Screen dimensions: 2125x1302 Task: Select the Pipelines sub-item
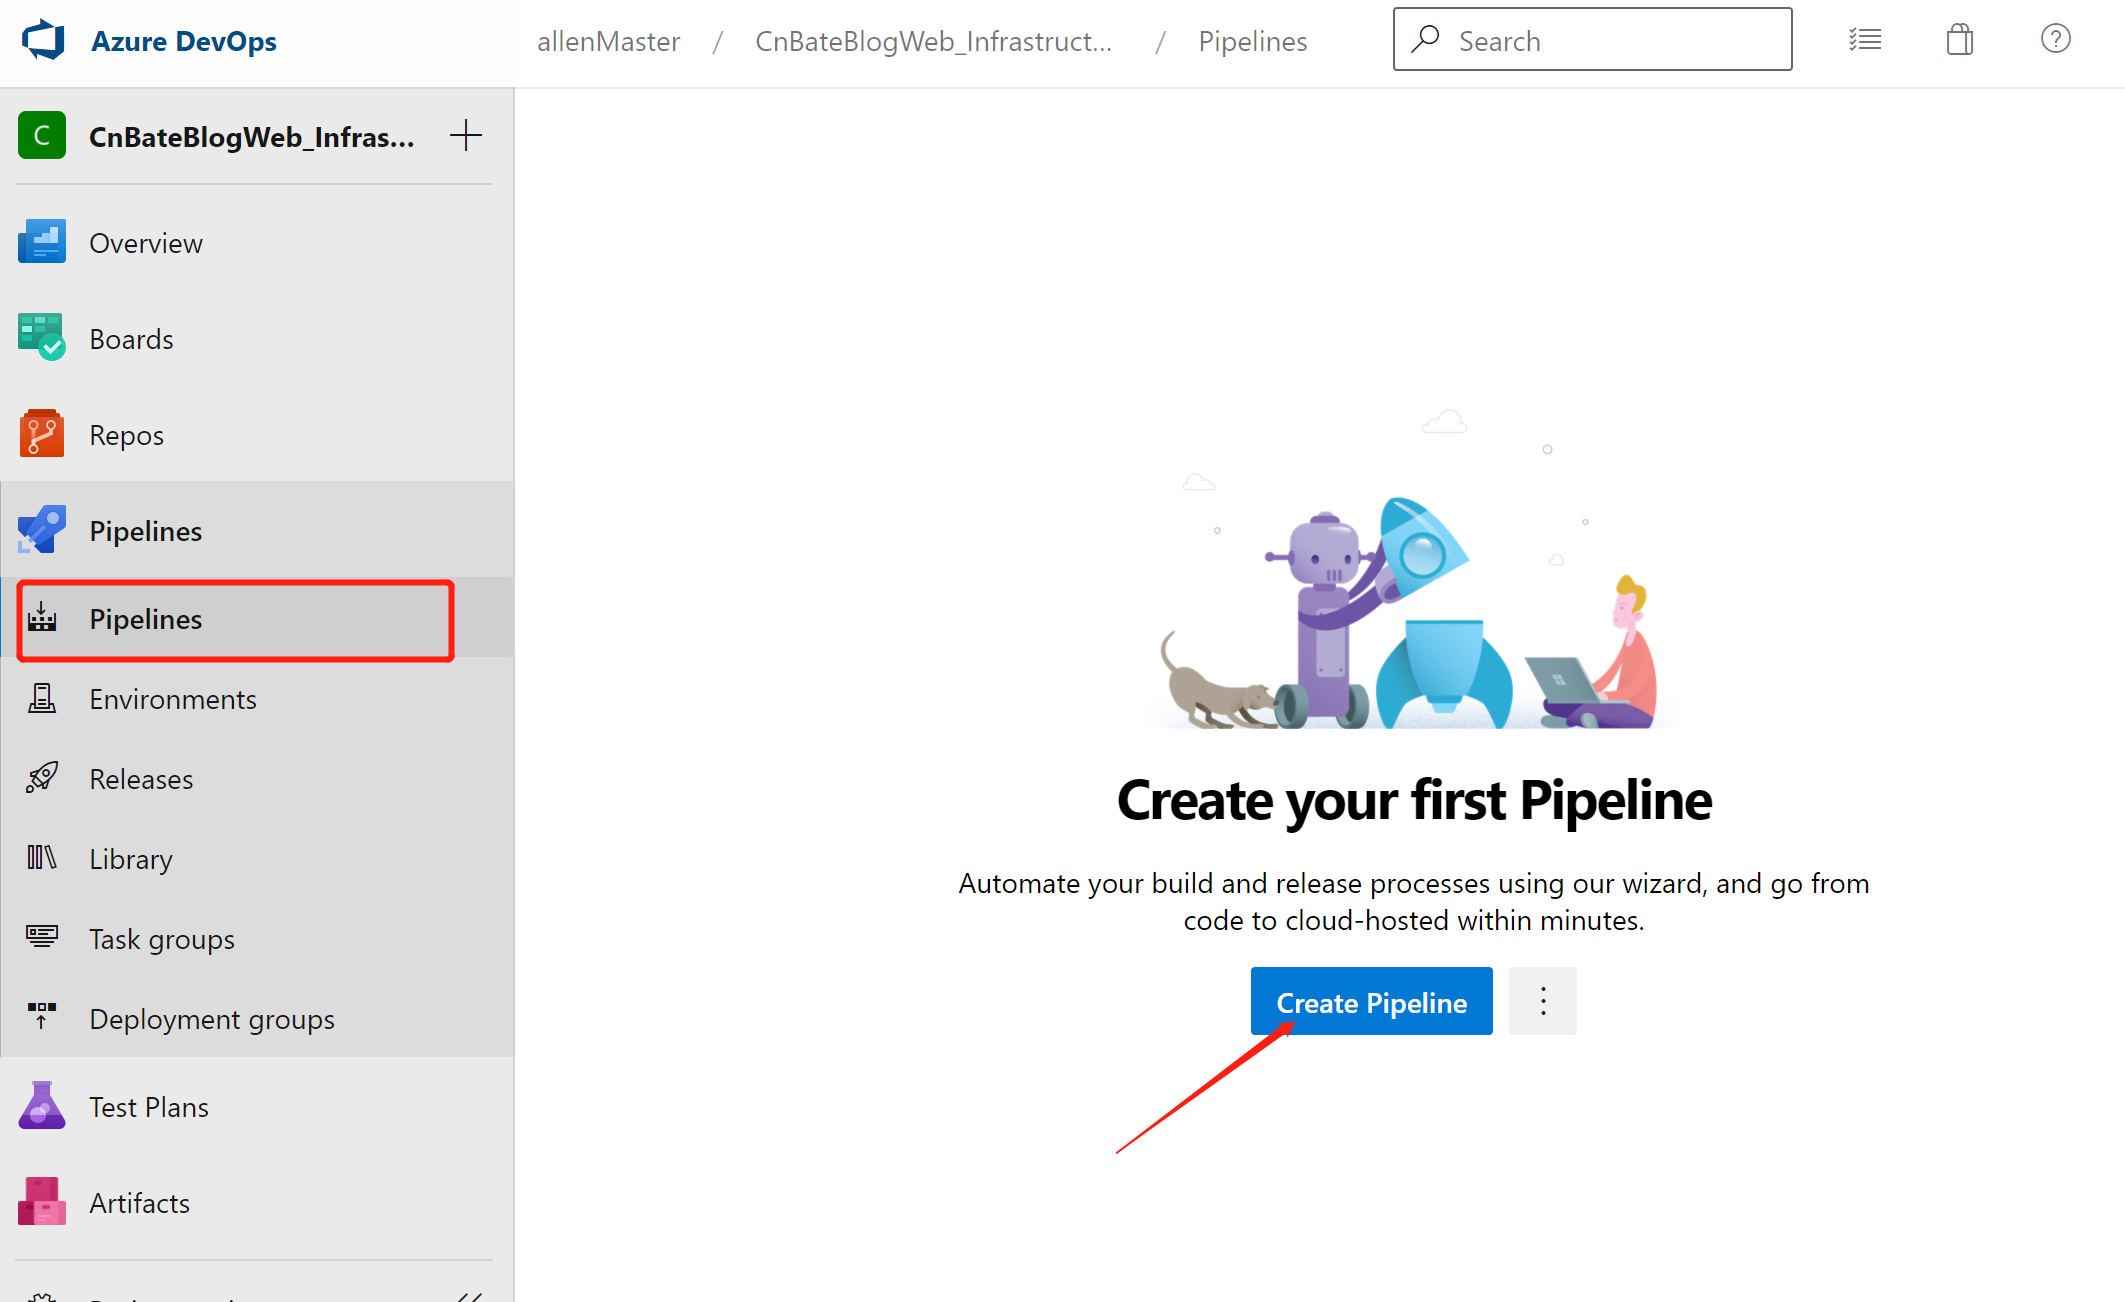257,619
